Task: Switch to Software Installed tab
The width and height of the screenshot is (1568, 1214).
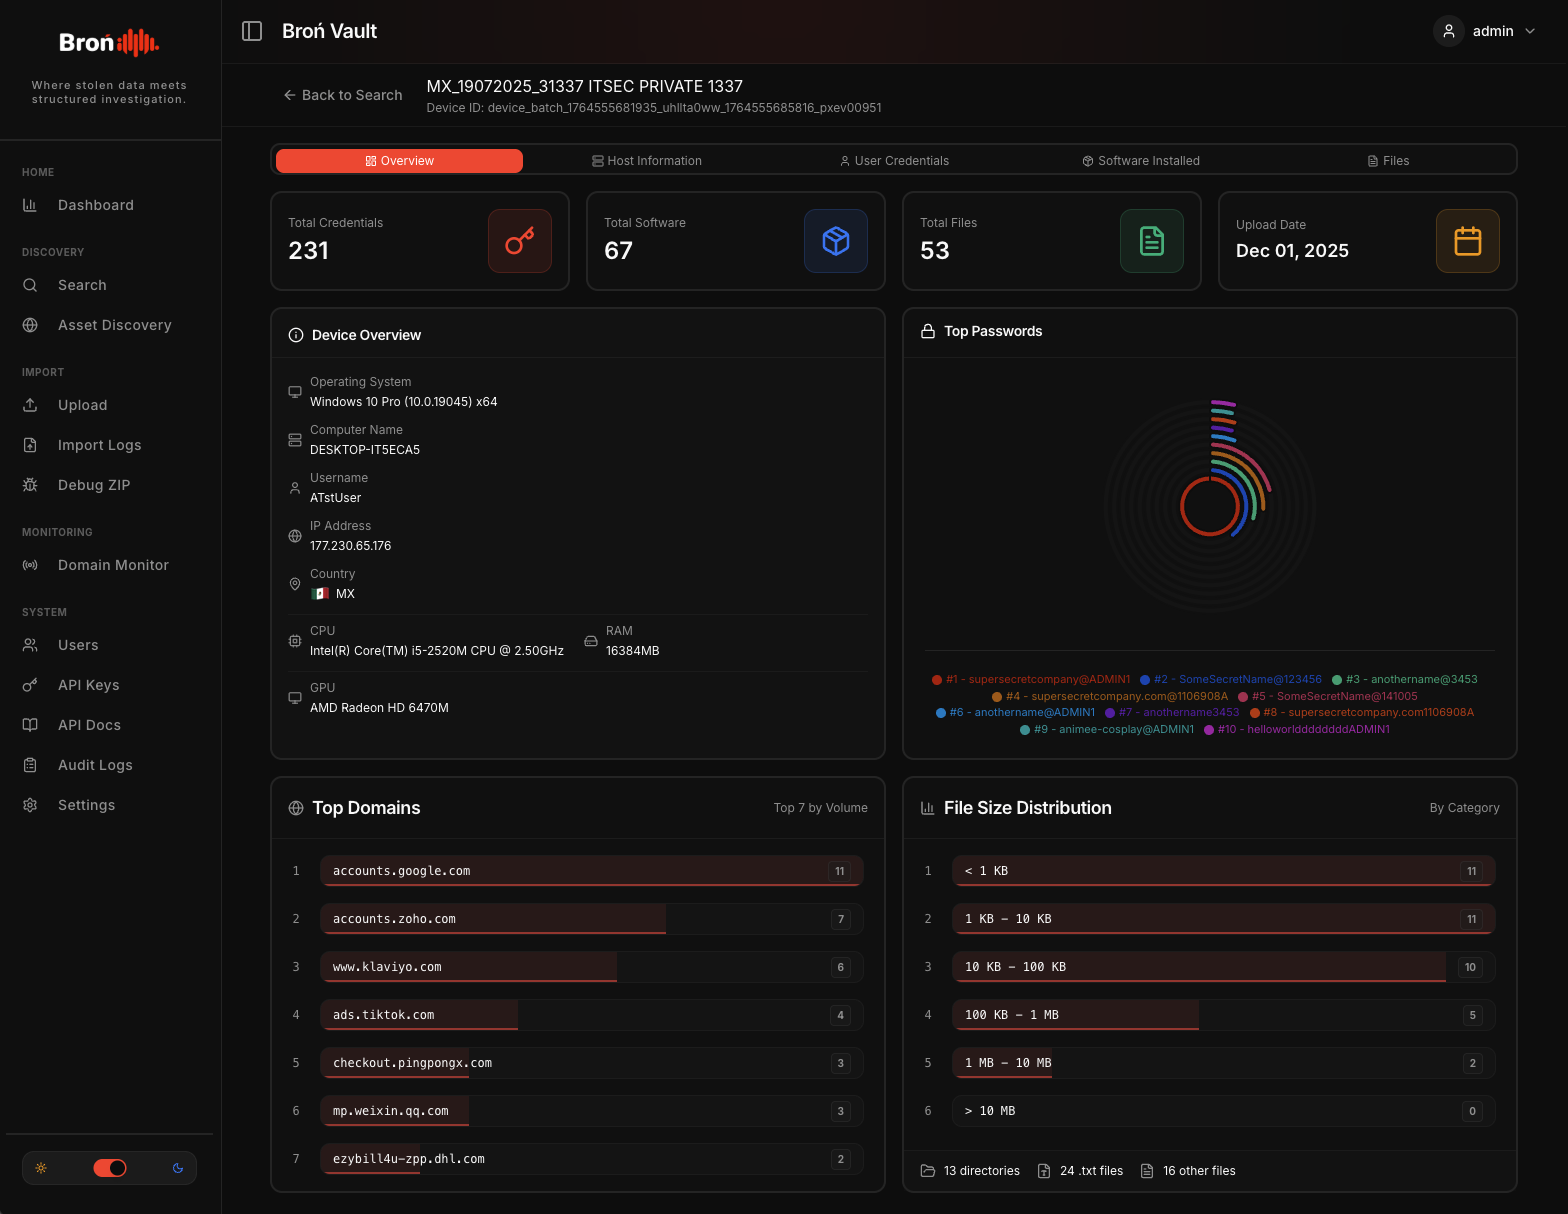Action: pyautogui.click(x=1141, y=161)
